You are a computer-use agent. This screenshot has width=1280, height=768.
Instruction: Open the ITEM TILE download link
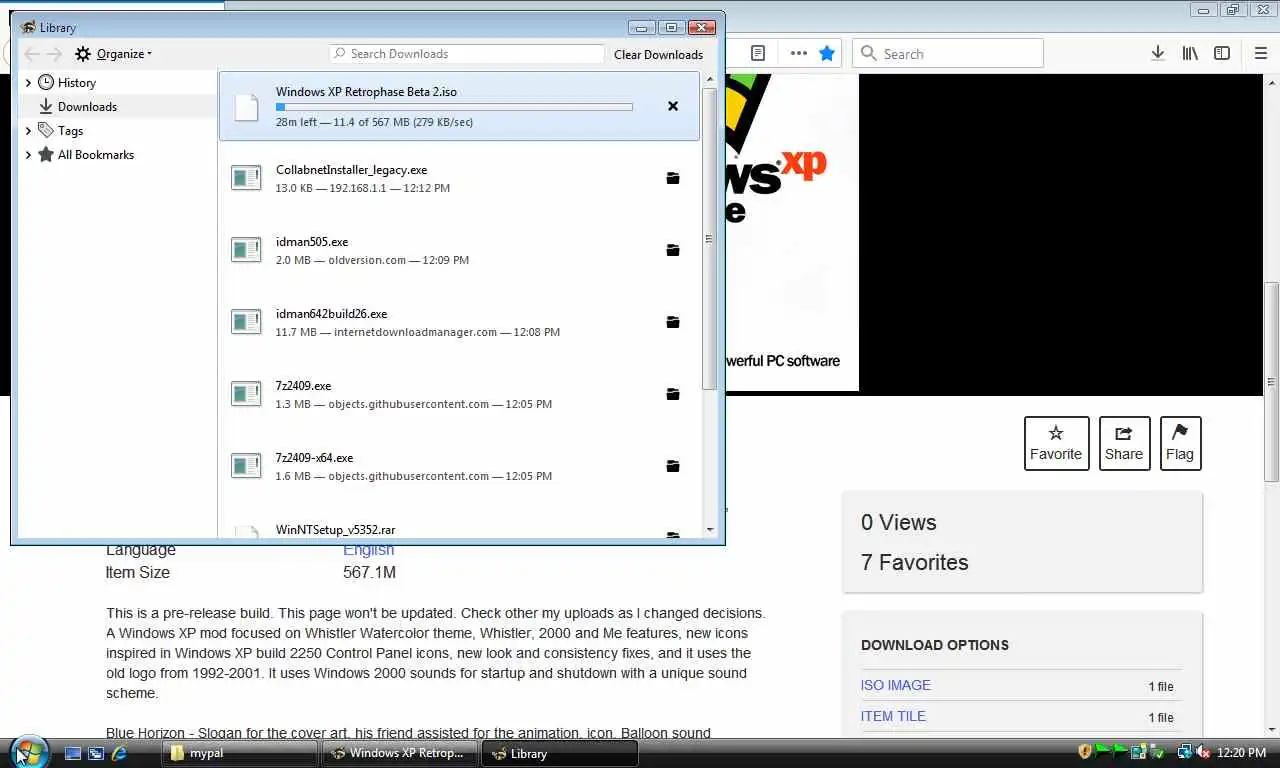[x=893, y=716]
